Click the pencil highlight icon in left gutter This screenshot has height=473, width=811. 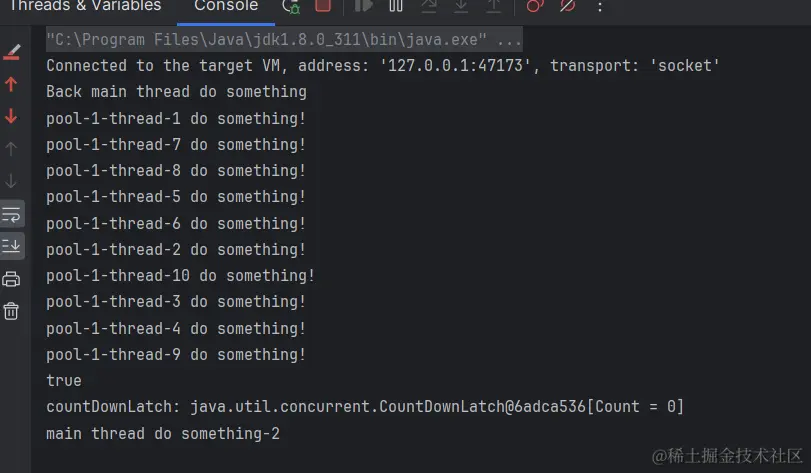[11, 52]
